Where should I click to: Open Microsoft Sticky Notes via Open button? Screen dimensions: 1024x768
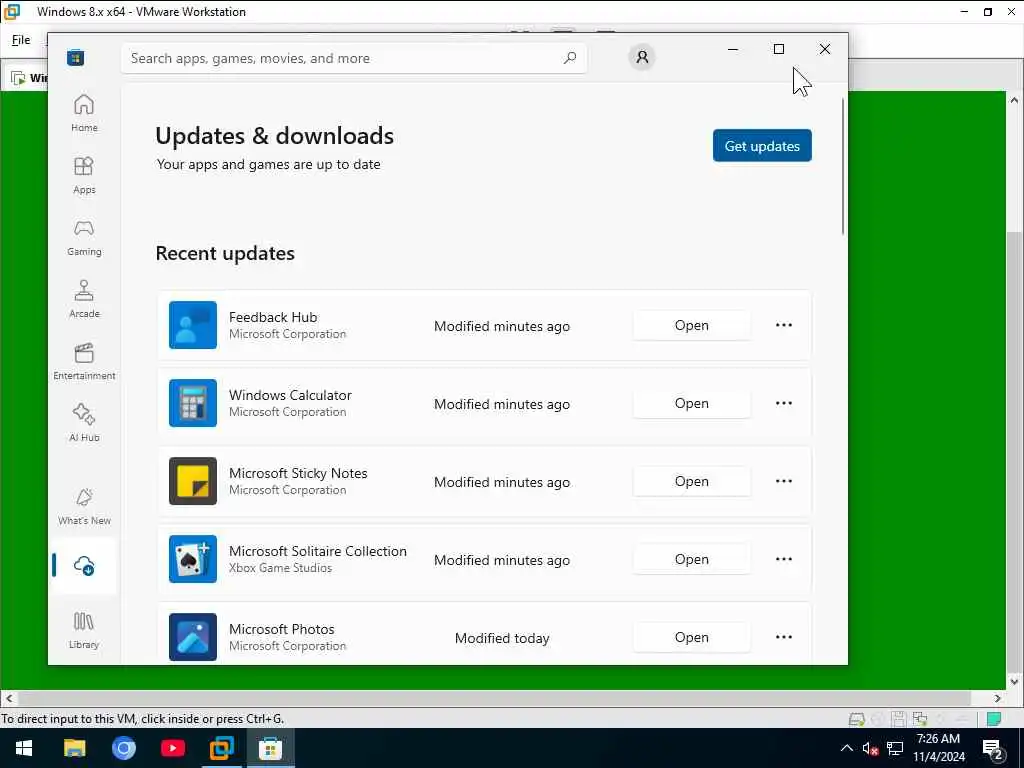point(692,481)
